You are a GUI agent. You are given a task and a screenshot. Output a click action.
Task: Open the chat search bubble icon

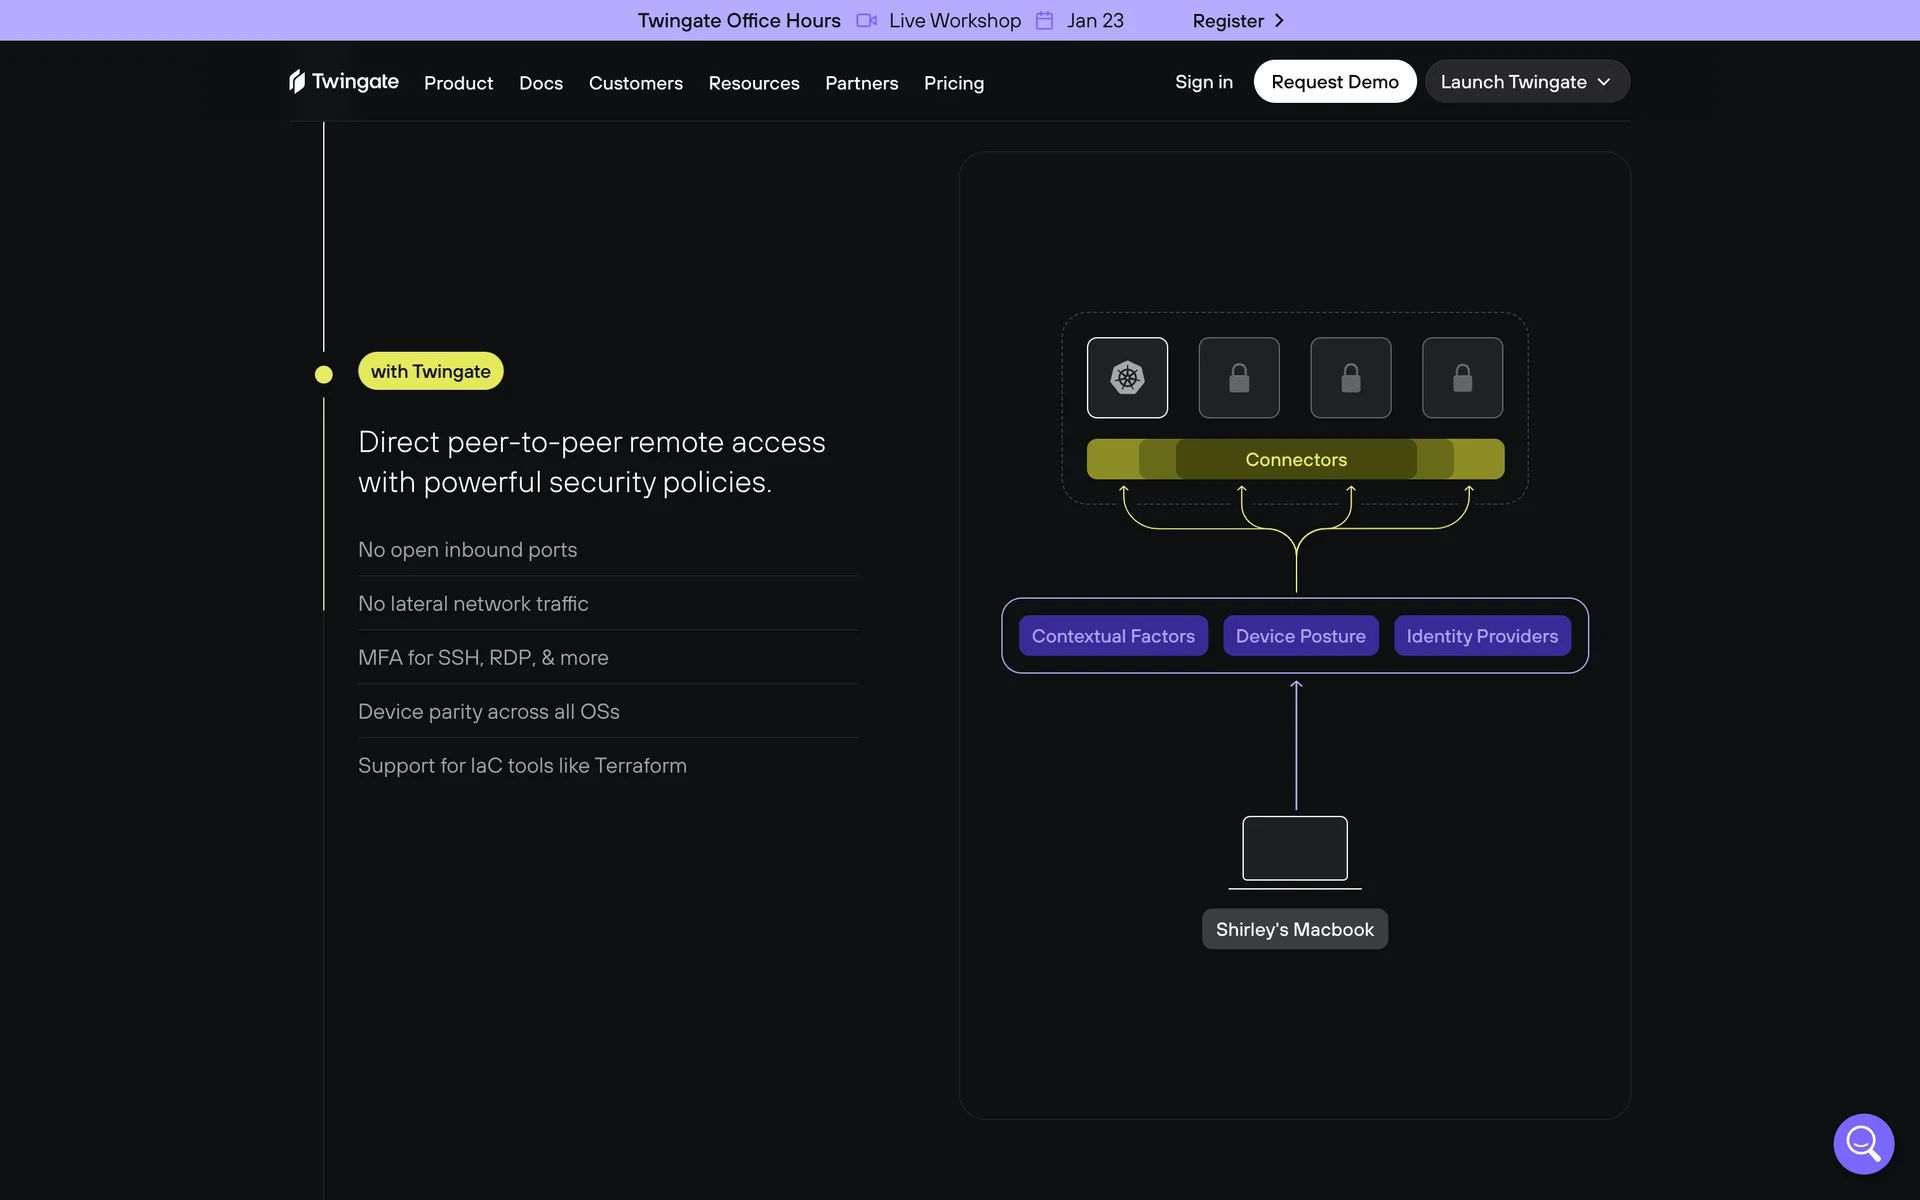click(x=1863, y=1143)
